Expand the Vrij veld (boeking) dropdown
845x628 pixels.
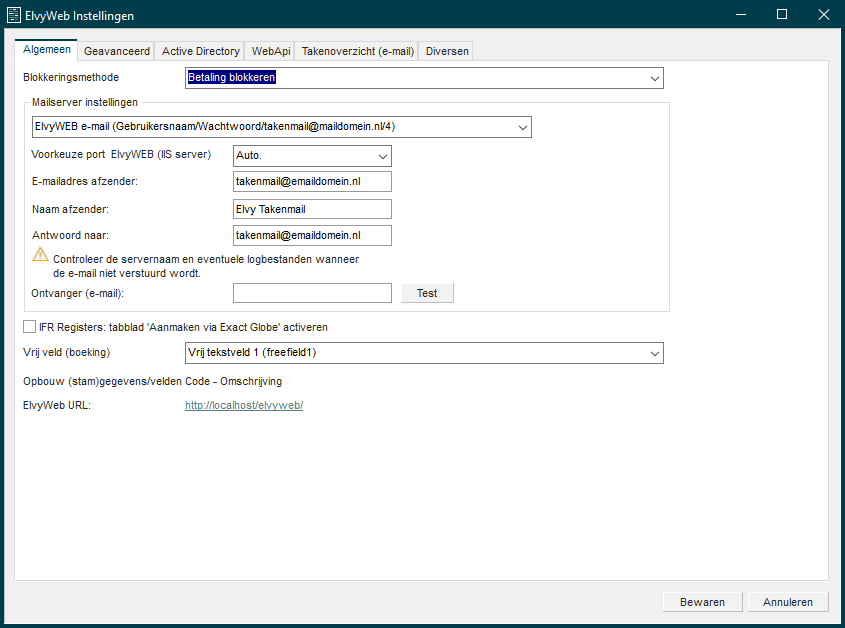coord(424,353)
